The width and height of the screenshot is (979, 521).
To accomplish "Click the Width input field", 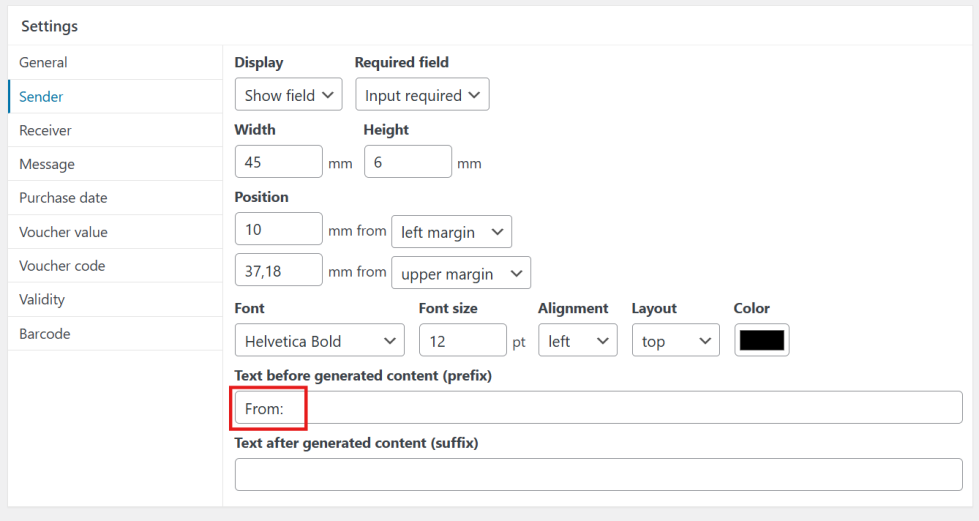I will click(278, 162).
